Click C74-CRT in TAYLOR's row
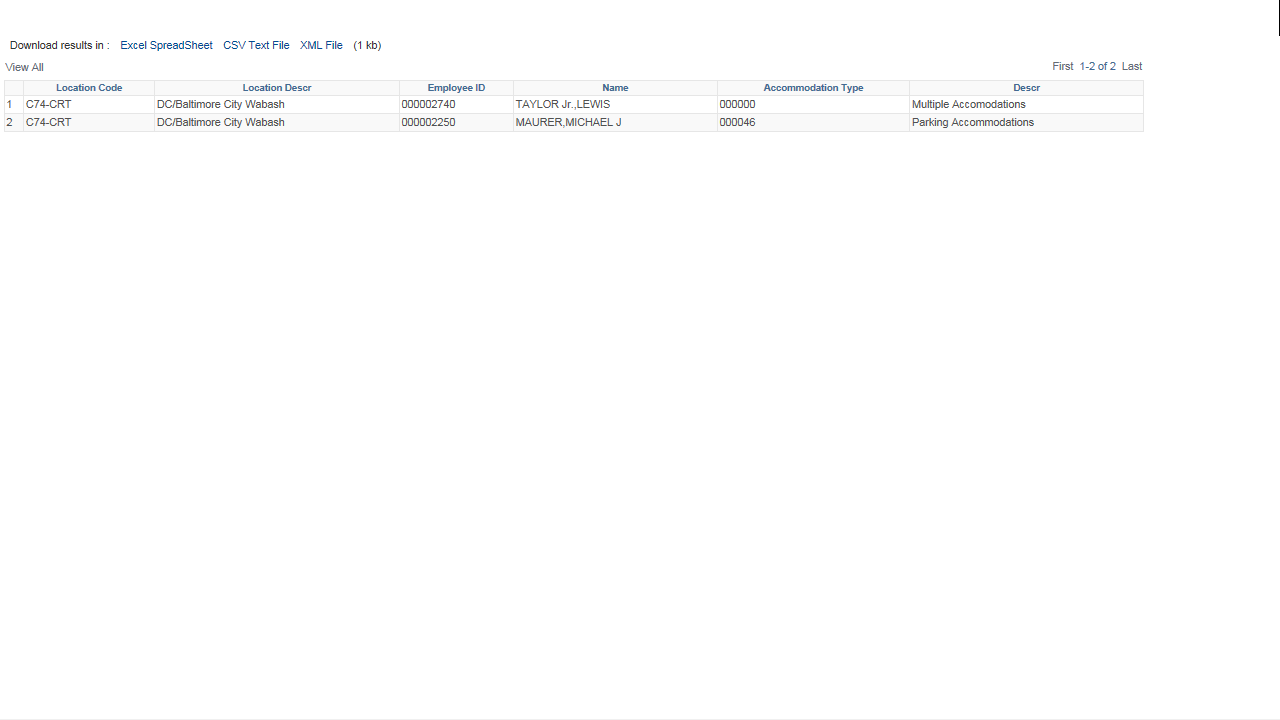The image size is (1280, 720). tap(48, 104)
